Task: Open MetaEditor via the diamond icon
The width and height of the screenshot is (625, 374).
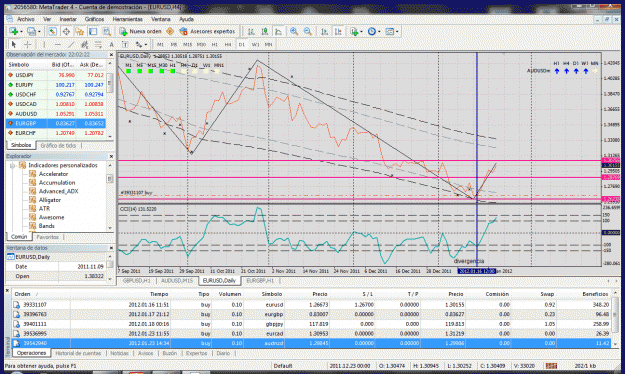Action: (x=170, y=31)
